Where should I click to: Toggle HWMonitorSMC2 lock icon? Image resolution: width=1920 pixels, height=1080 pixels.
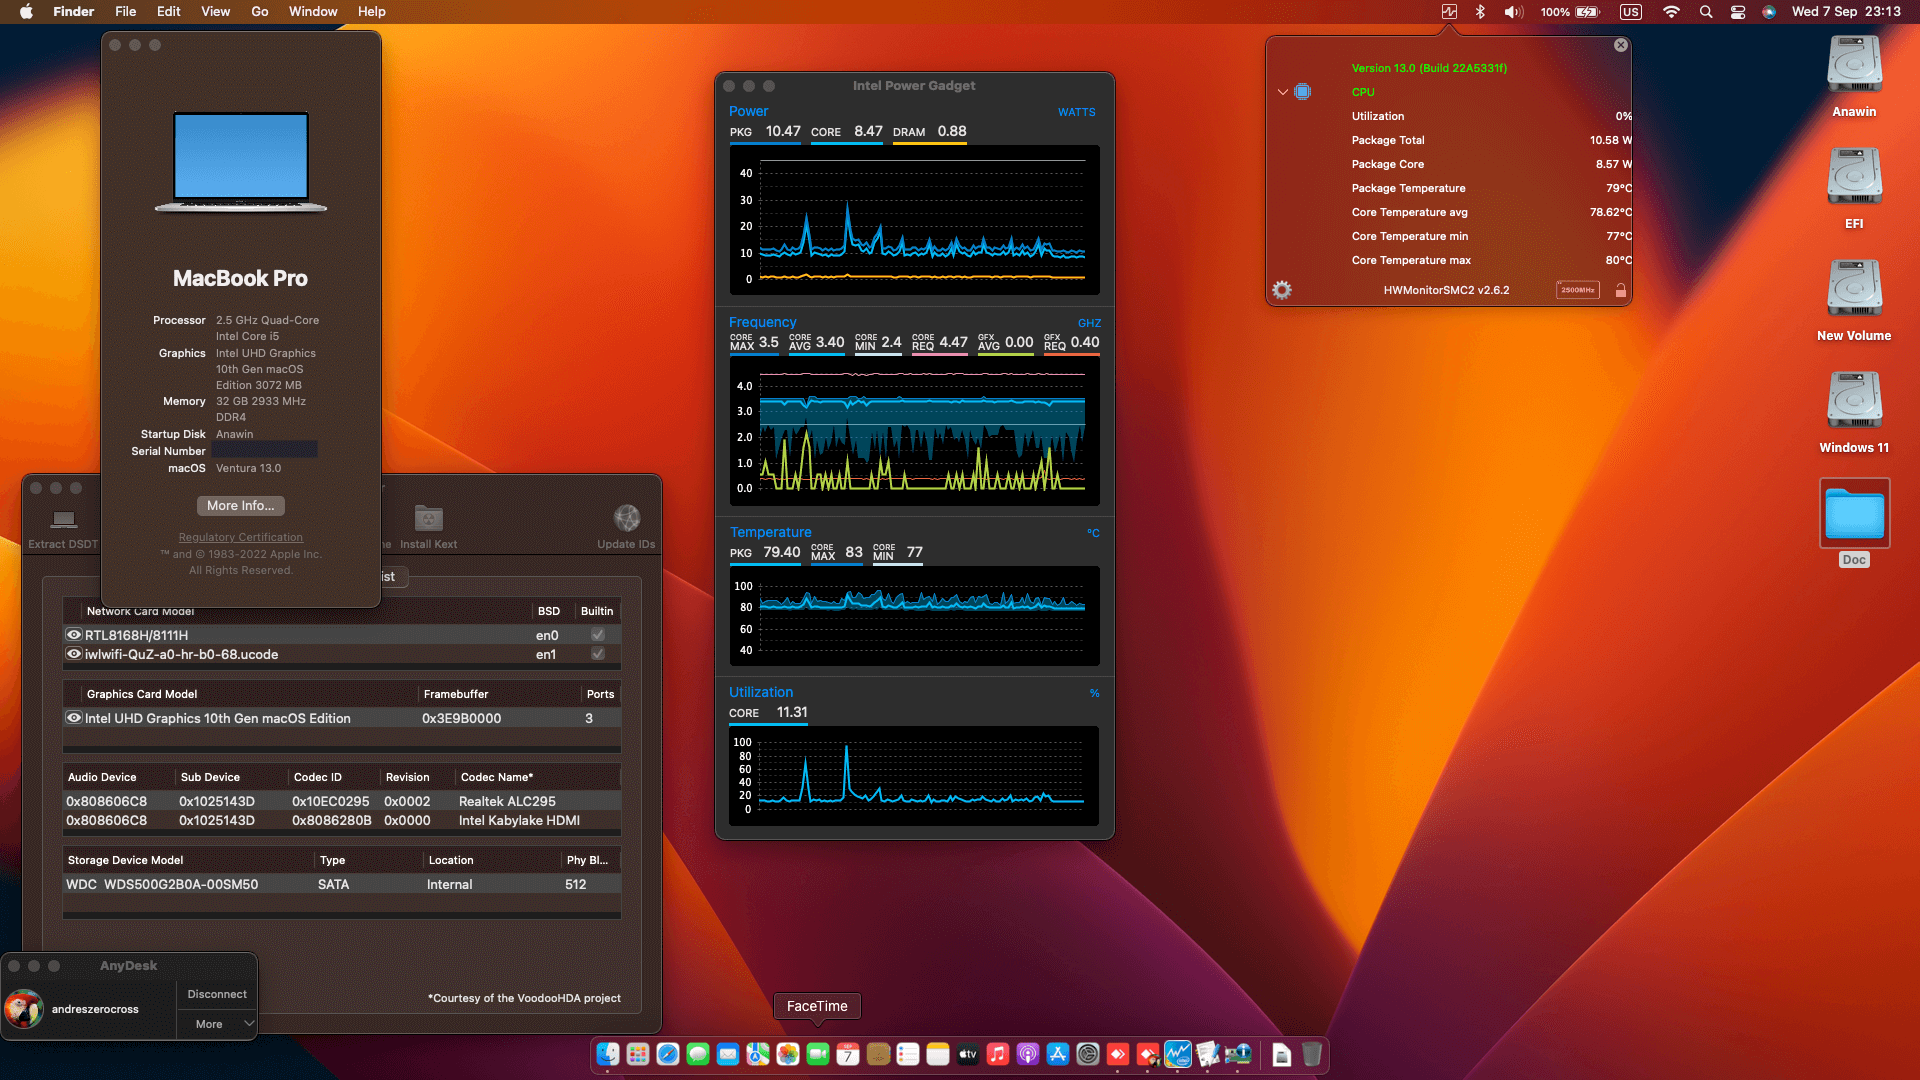click(1621, 290)
